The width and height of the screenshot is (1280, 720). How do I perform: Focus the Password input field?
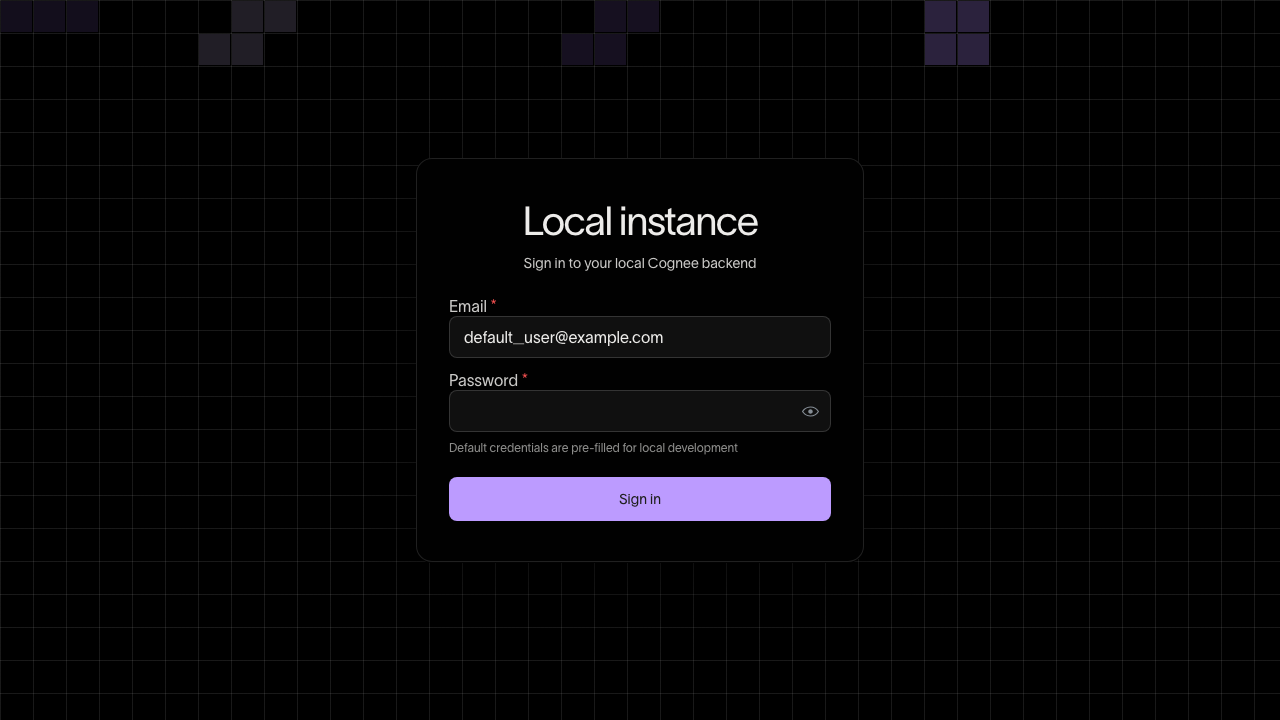640,411
